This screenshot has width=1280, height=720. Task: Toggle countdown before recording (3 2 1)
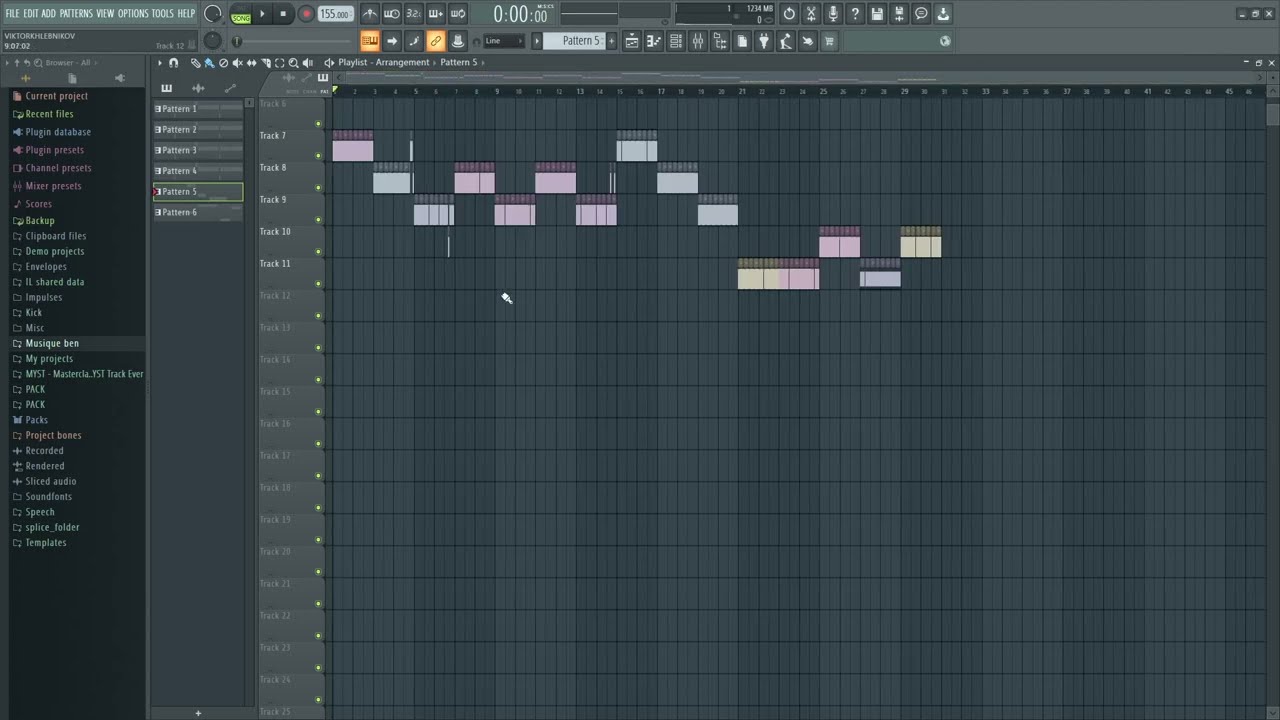click(414, 14)
